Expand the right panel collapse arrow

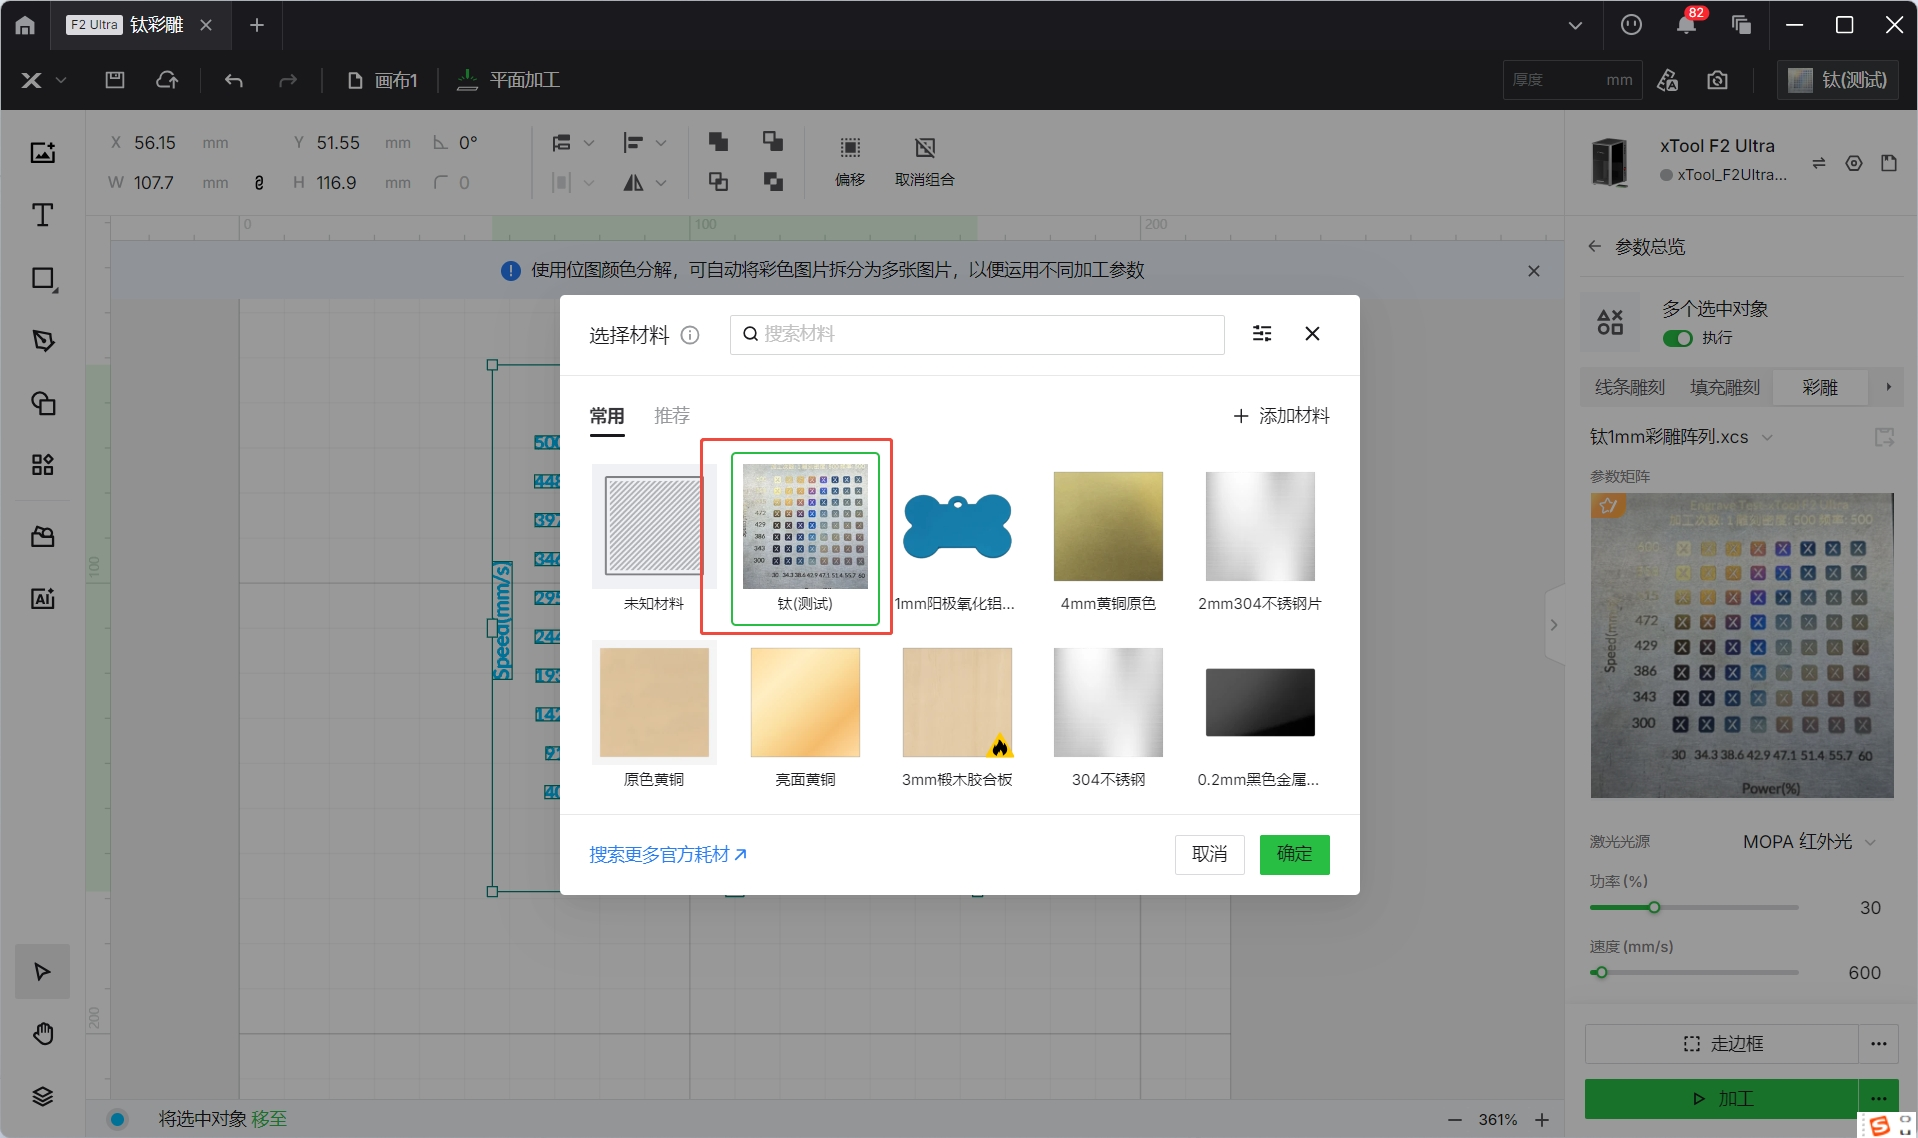pos(1554,625)
